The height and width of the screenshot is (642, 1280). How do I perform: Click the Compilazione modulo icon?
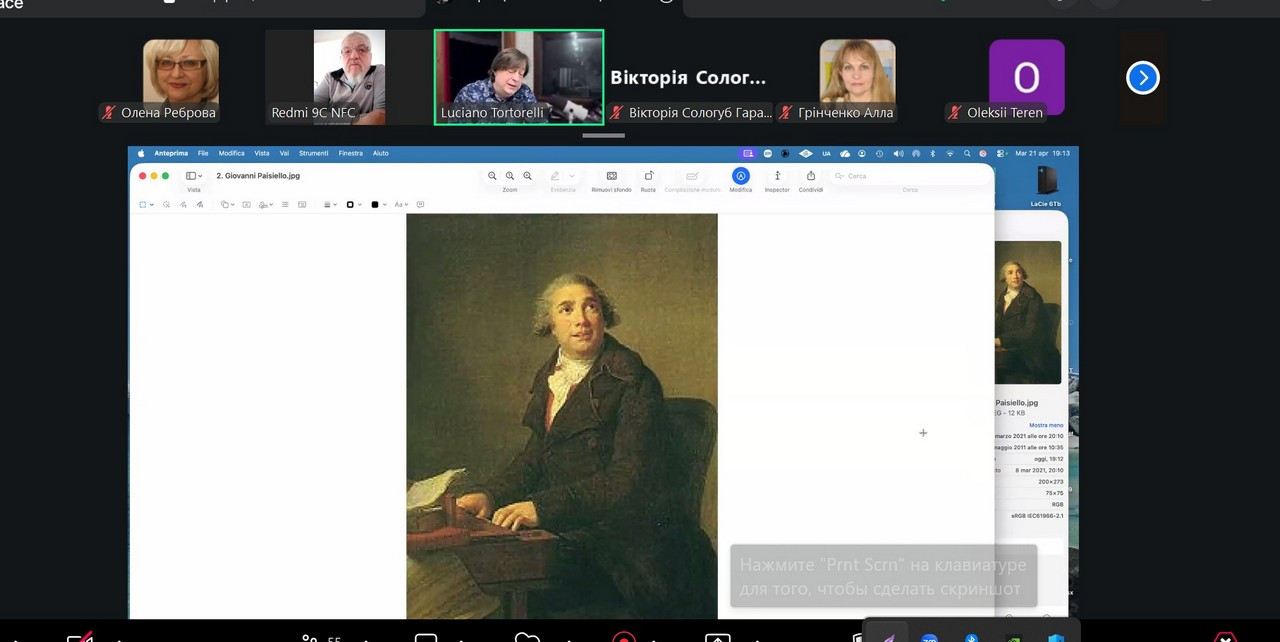pos(692,175)
